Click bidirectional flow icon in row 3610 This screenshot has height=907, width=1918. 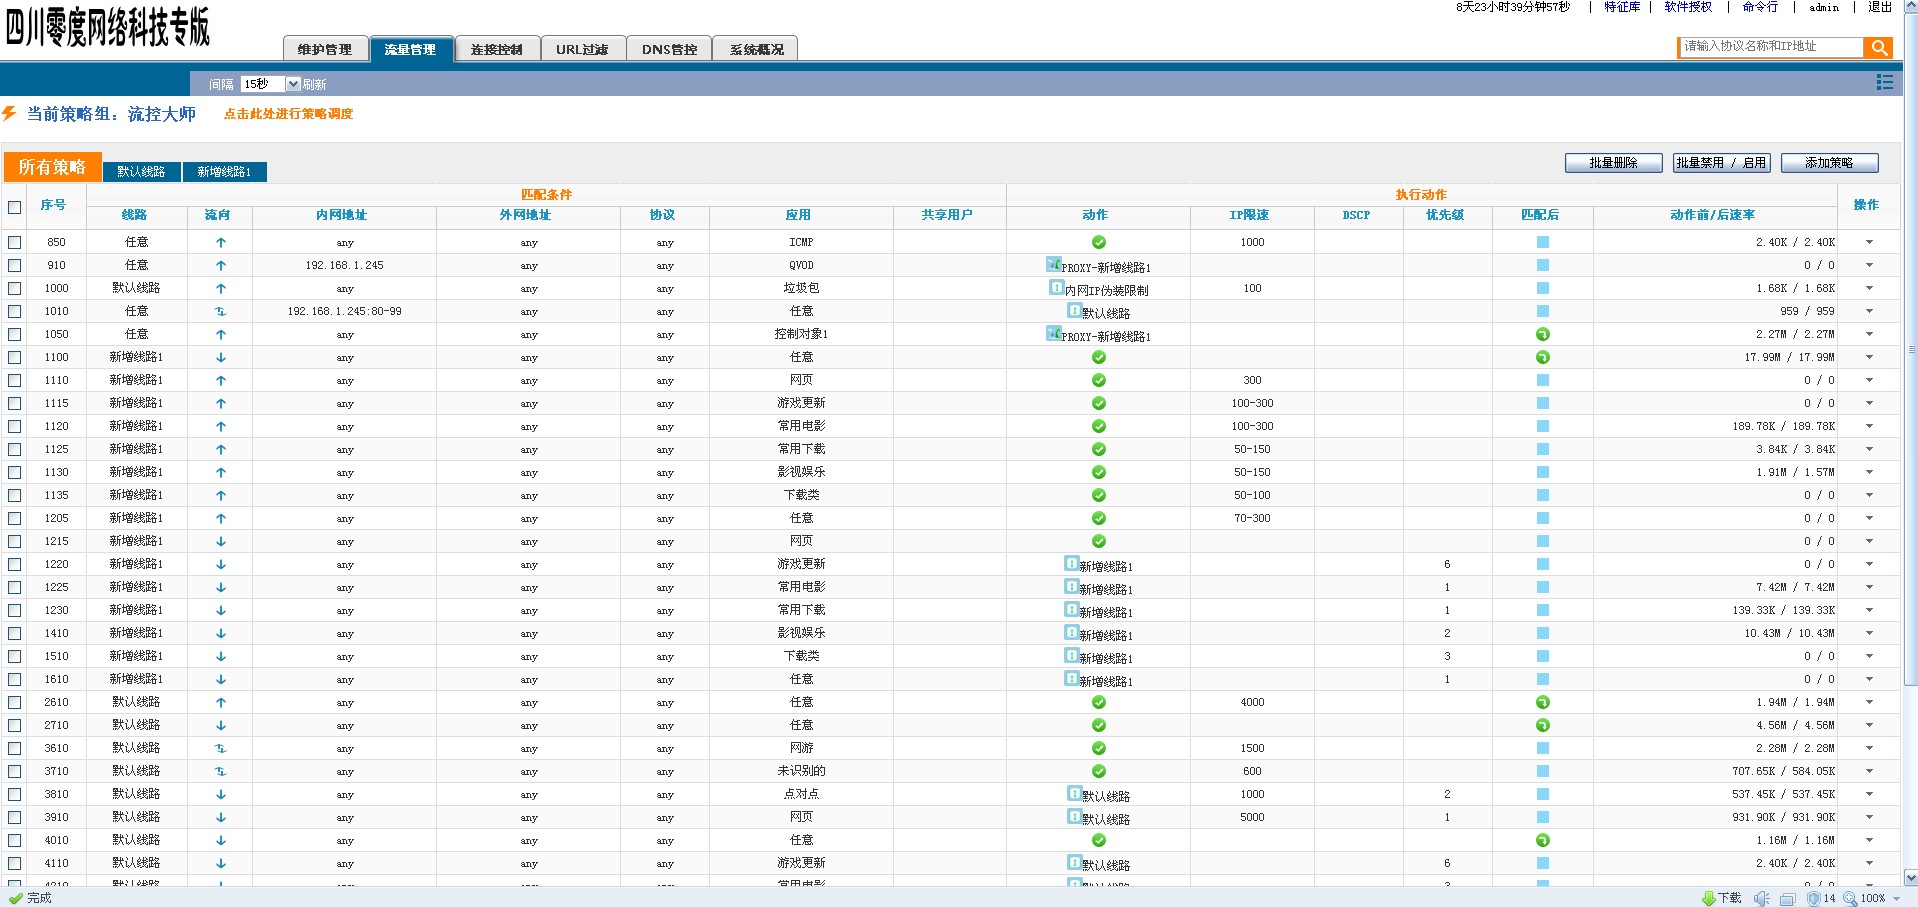(221, 748)
